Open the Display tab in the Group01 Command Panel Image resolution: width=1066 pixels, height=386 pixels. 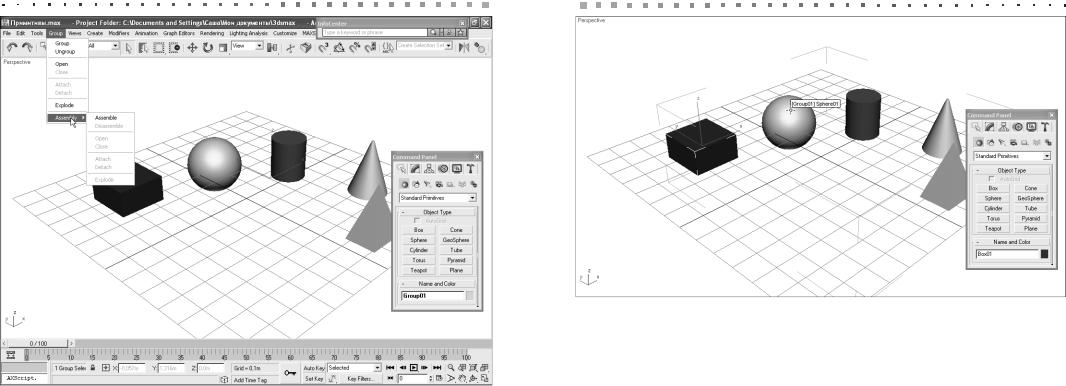(x=456, y=169)
